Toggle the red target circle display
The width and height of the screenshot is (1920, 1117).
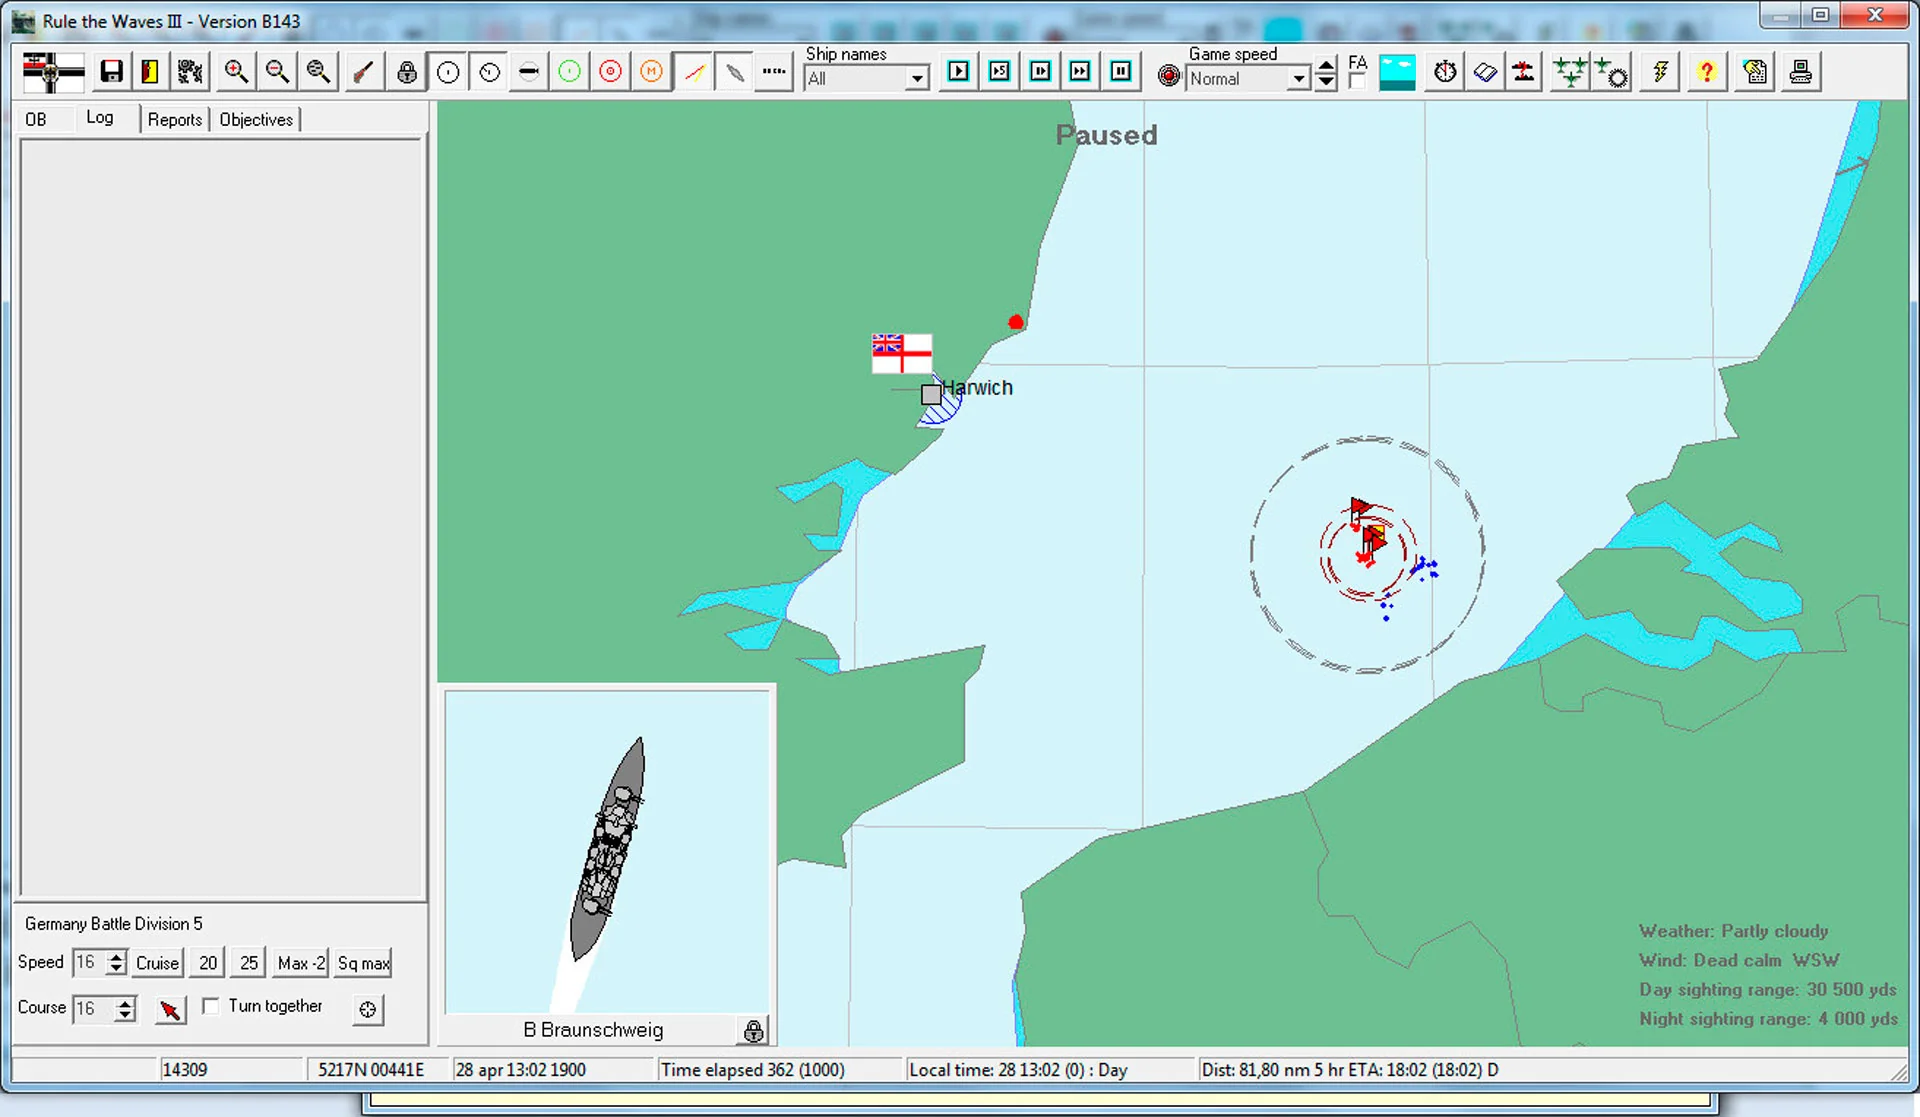[610, 72]
